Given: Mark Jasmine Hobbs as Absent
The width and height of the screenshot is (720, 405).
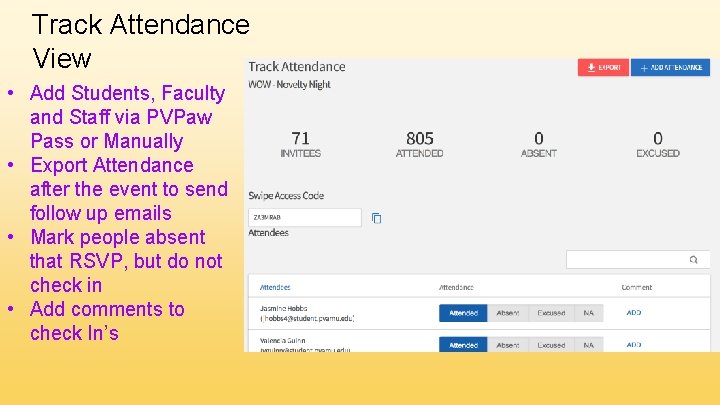Looking at the screenshot, I should [x=508, y=313].
